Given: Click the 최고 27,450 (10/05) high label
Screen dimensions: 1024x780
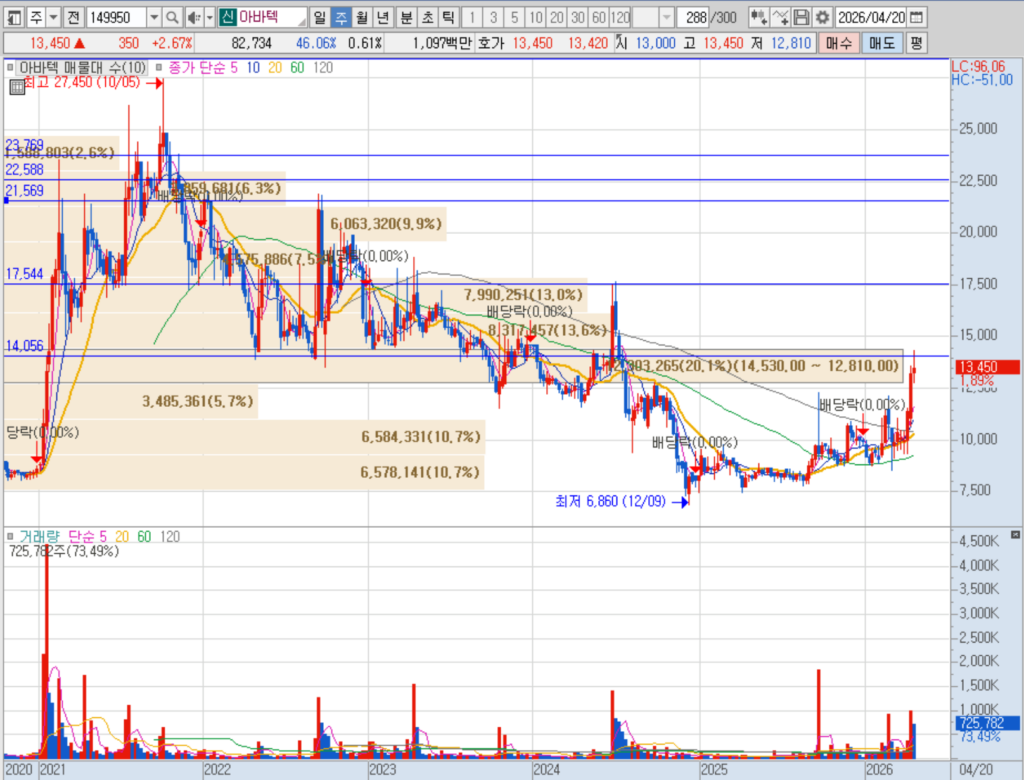Looking at the screenshot, I should pyautogui.click(x=82, y=82).
